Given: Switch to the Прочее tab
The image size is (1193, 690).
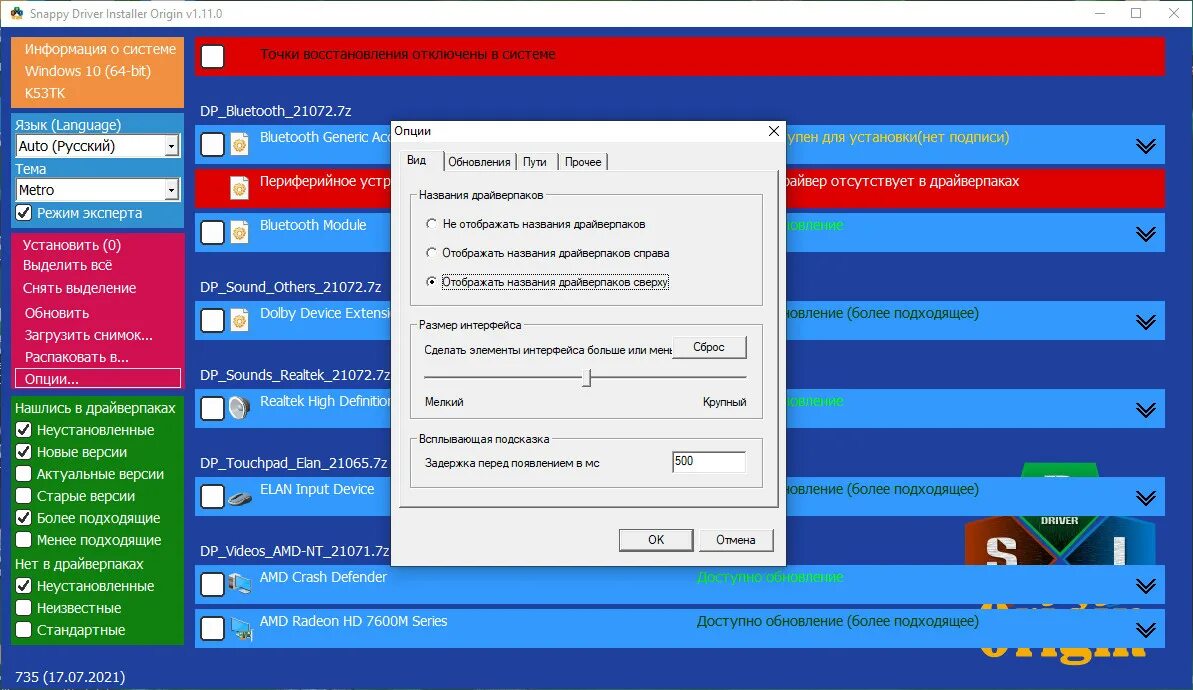Looking at the screenshot, I should (x=583, y=161).
